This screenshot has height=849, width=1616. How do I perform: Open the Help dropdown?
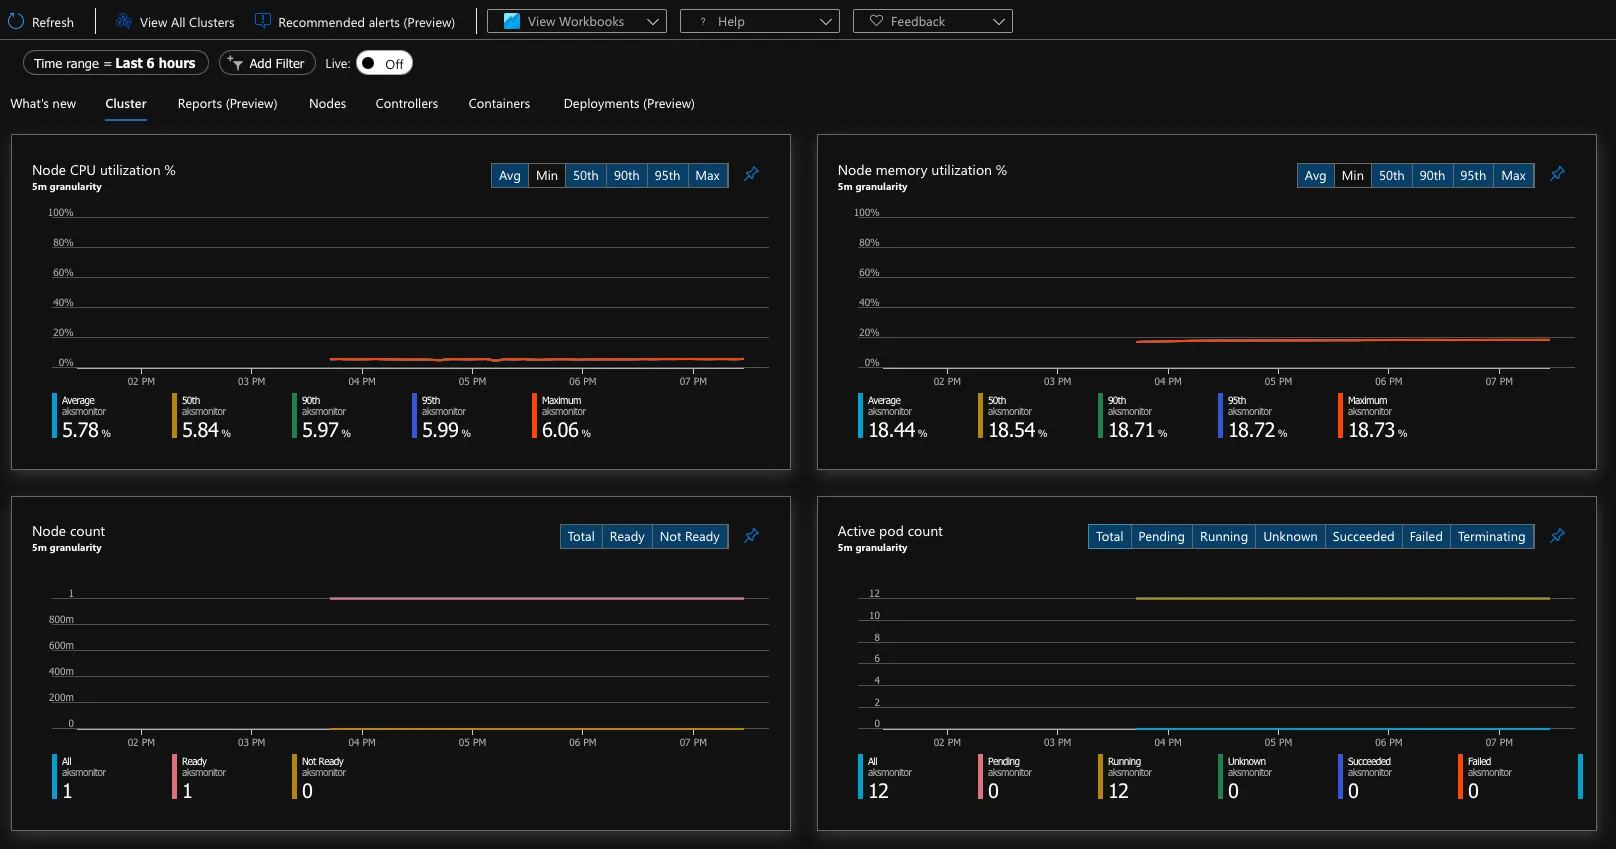click(x=760, y=21)
